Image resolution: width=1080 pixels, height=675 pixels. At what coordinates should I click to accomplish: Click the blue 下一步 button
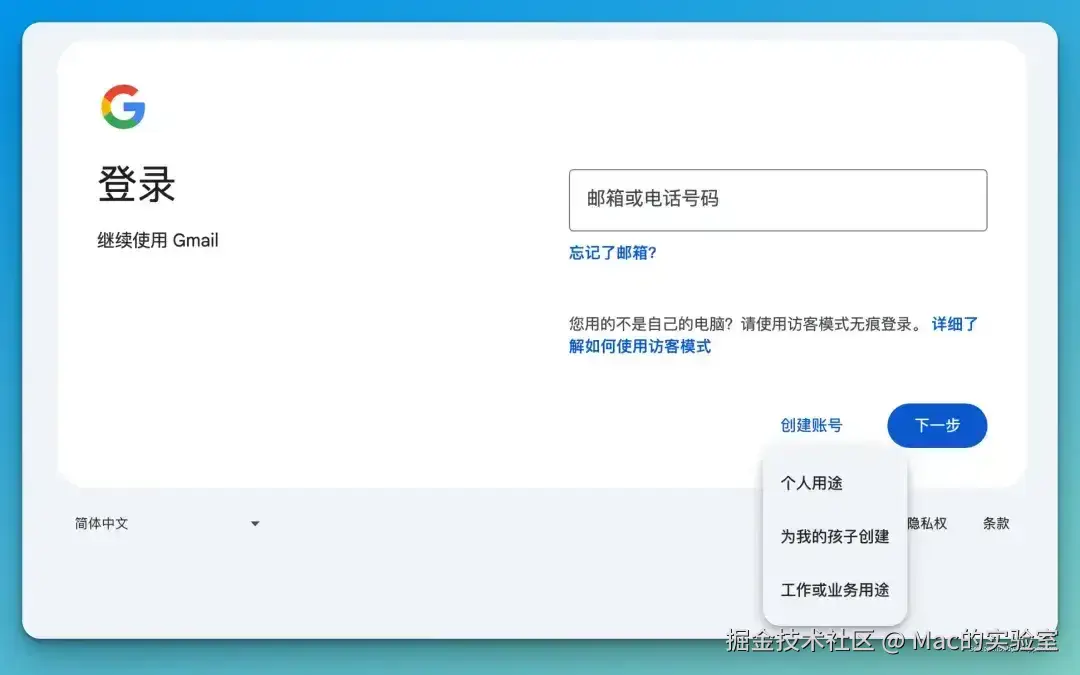(937, 425)
